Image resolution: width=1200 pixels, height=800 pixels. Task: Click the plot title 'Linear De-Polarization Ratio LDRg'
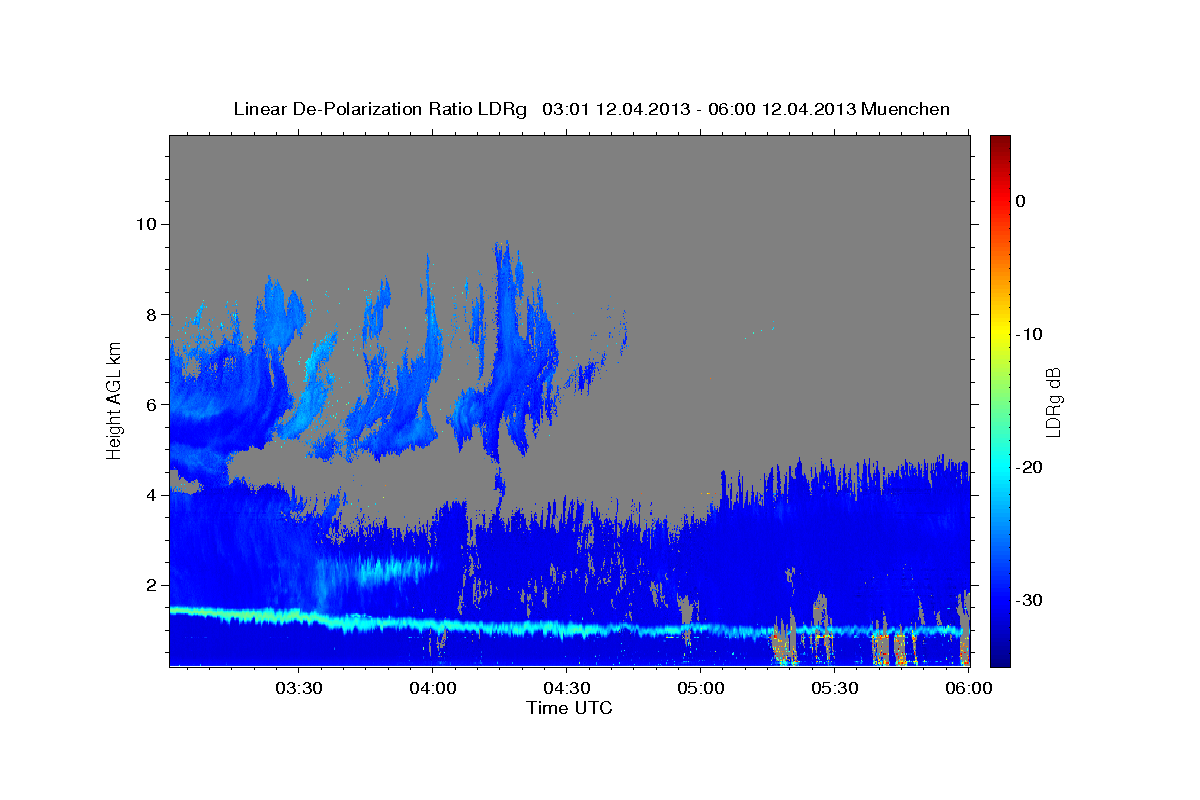pos(379,109)
